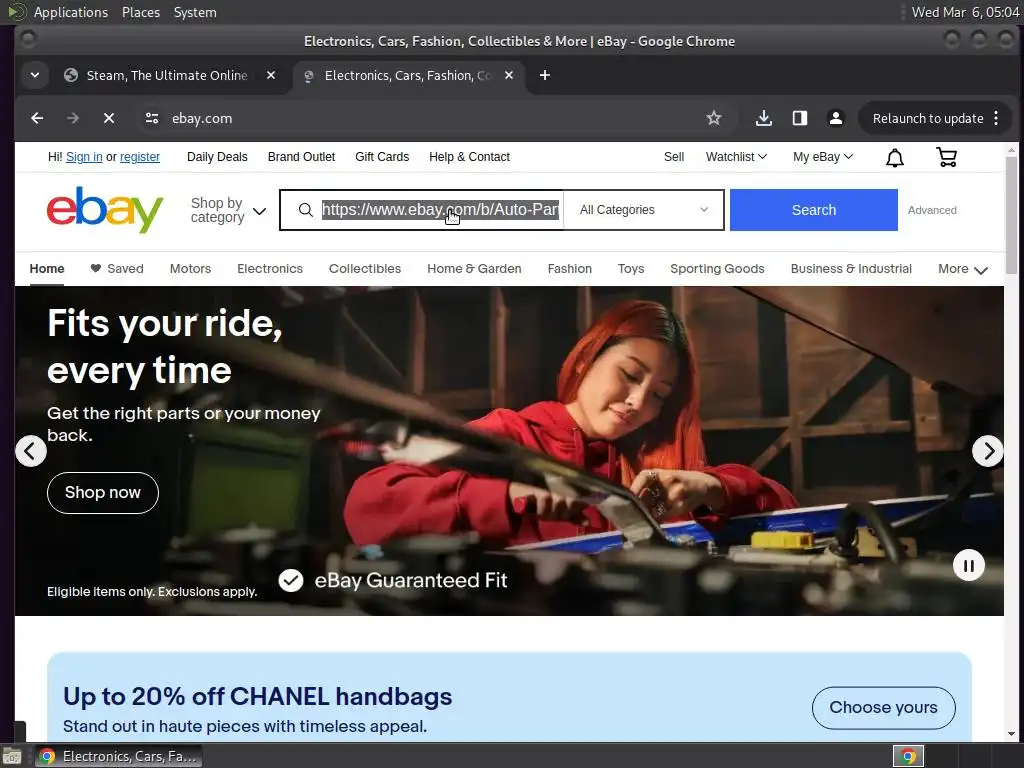Click the page vertical scrollbar
1024x768 pixels.
pos(1012,216)
